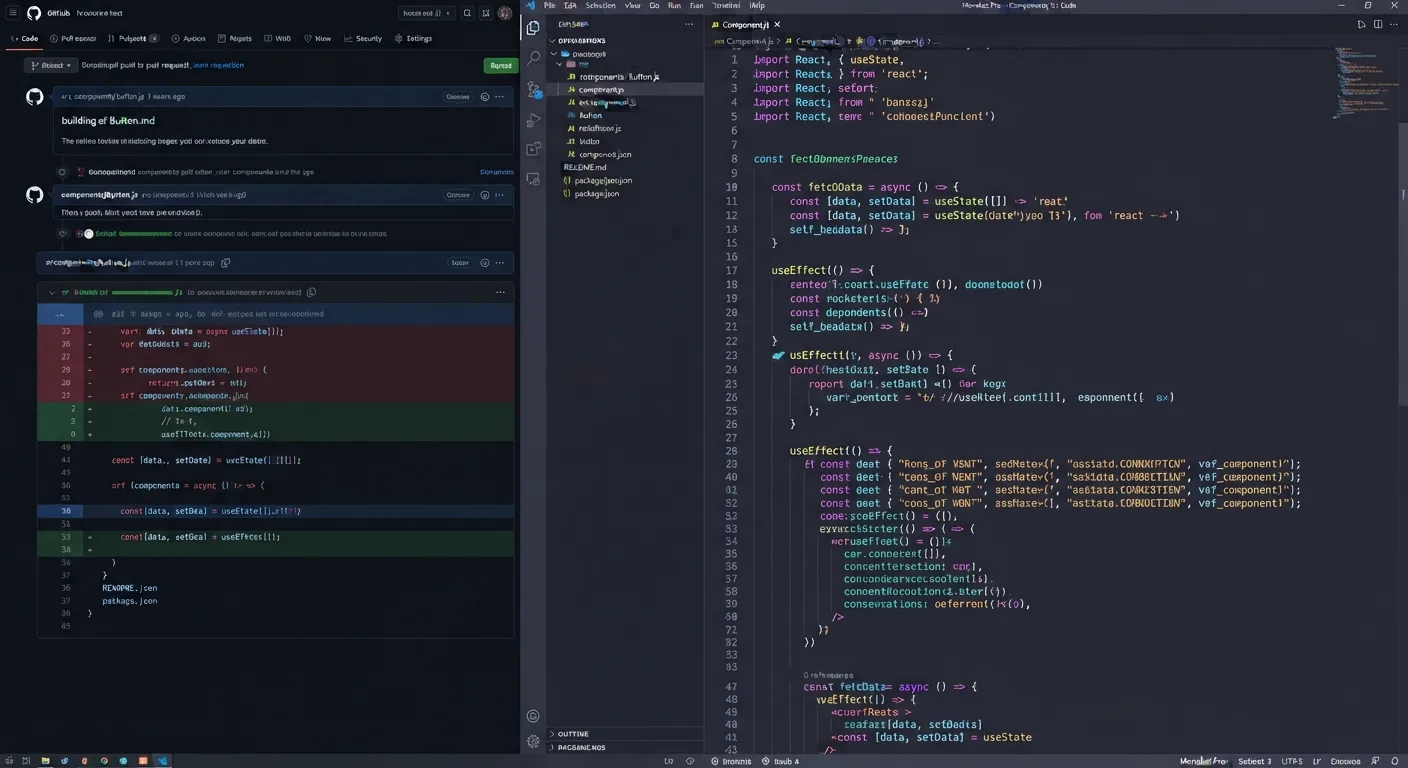
Task: Click the emoji reaction icon on first comment
Action: (485, 97)
